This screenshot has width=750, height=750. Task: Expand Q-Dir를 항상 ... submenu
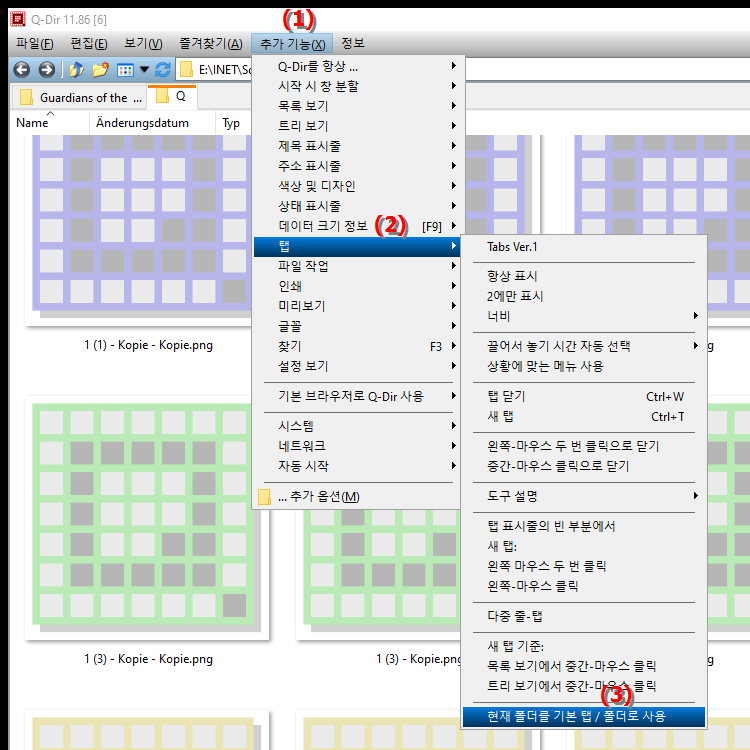[x=356, y=66]
